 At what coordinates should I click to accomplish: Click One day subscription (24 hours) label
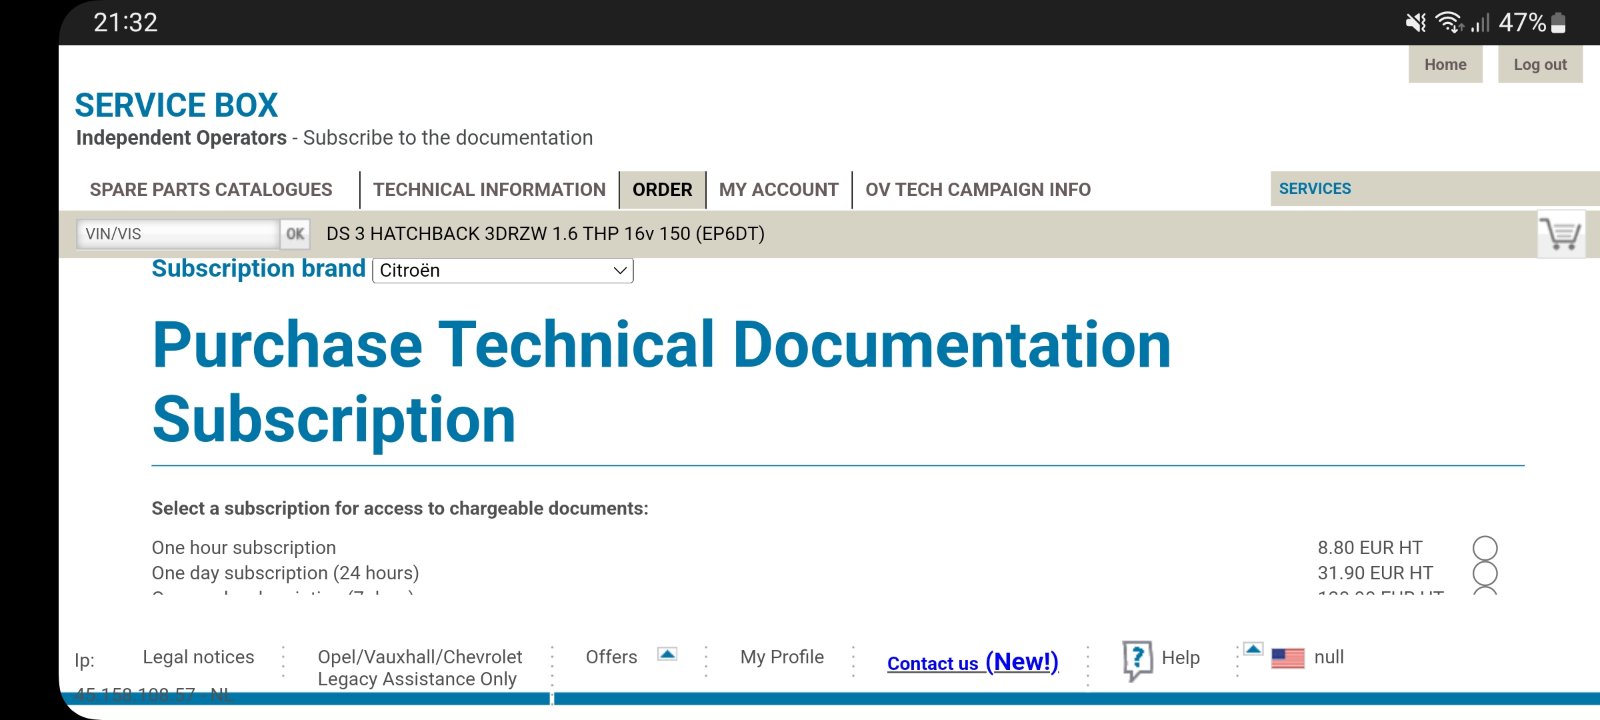[285, 573]
